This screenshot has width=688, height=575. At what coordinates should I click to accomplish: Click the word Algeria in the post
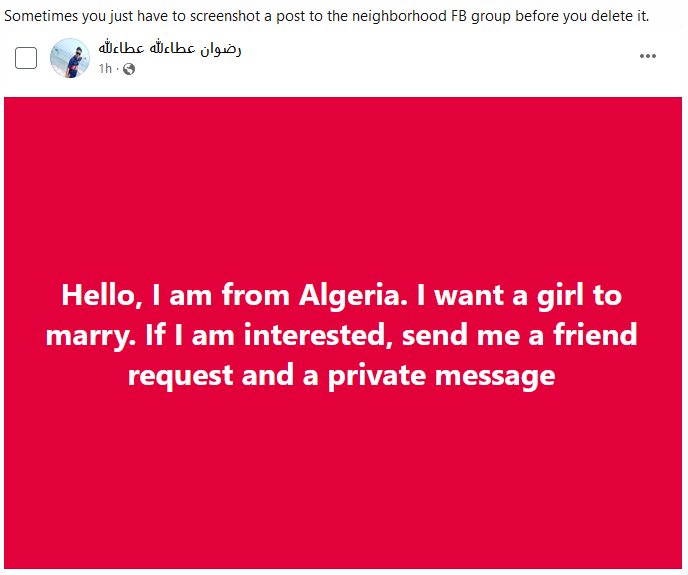[x=353, y=295]
